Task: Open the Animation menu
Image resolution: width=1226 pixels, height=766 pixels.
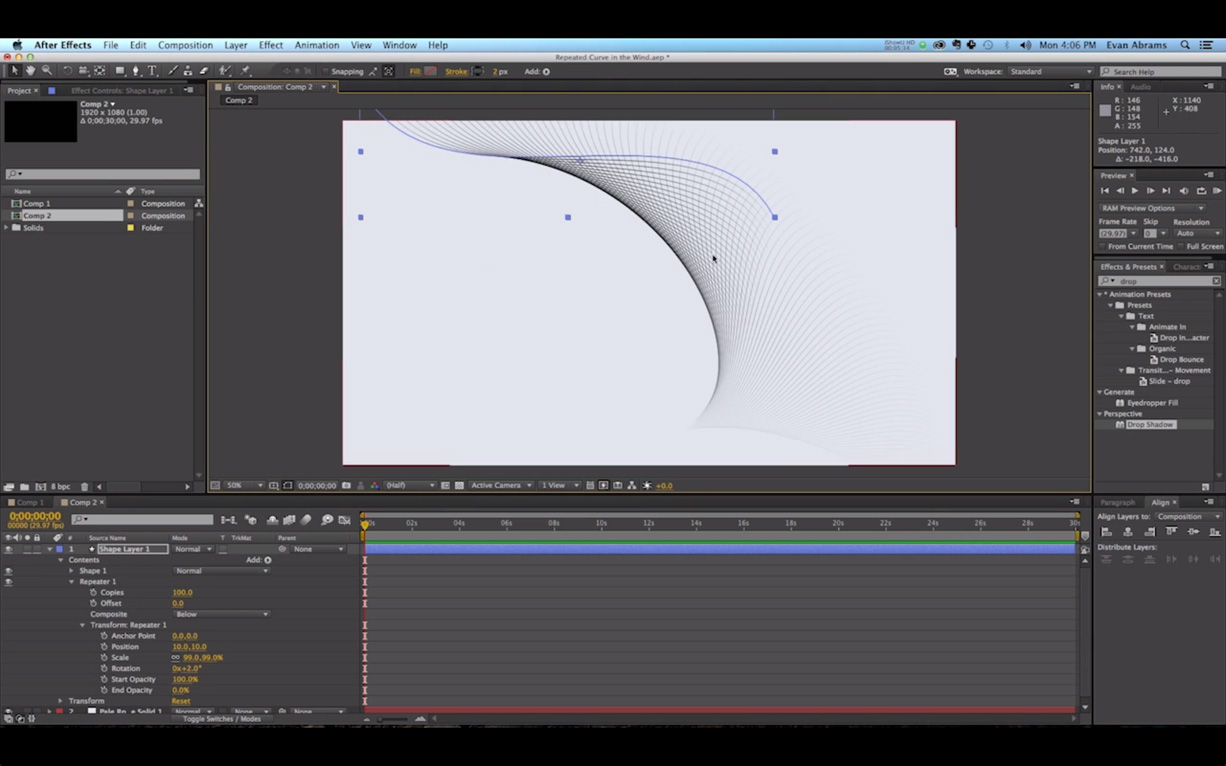Action: [317, 45]
